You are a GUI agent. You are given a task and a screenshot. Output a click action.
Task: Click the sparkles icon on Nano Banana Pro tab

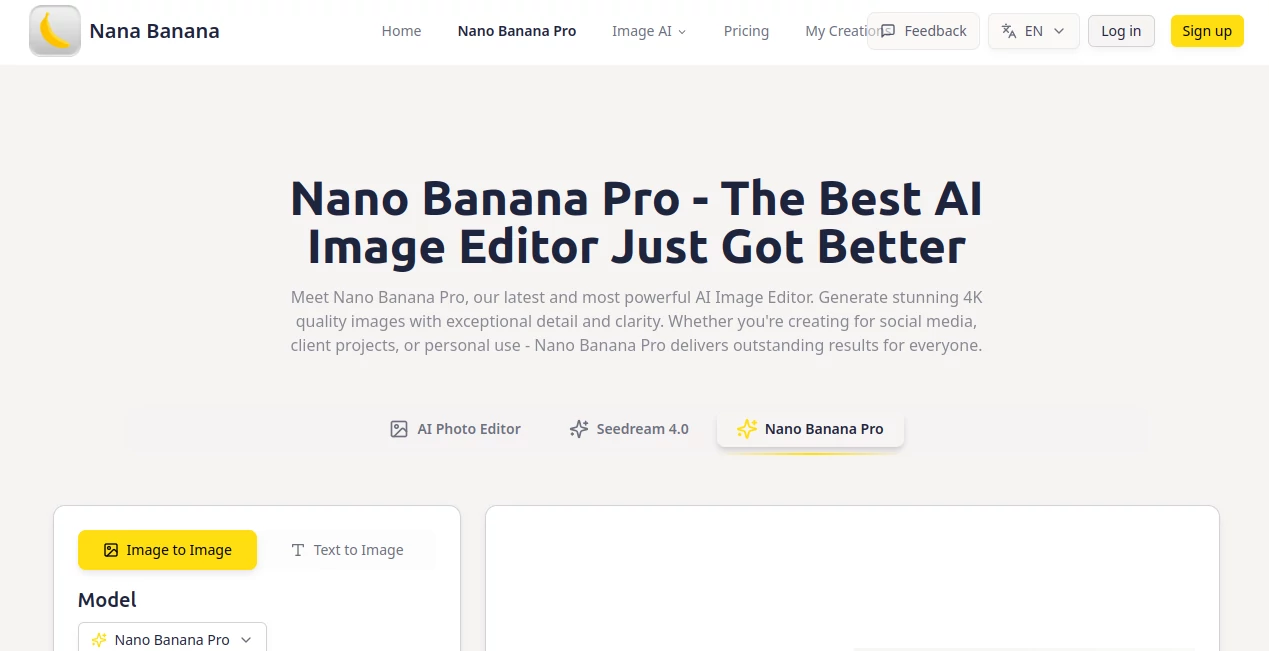(x=746, y=428)
